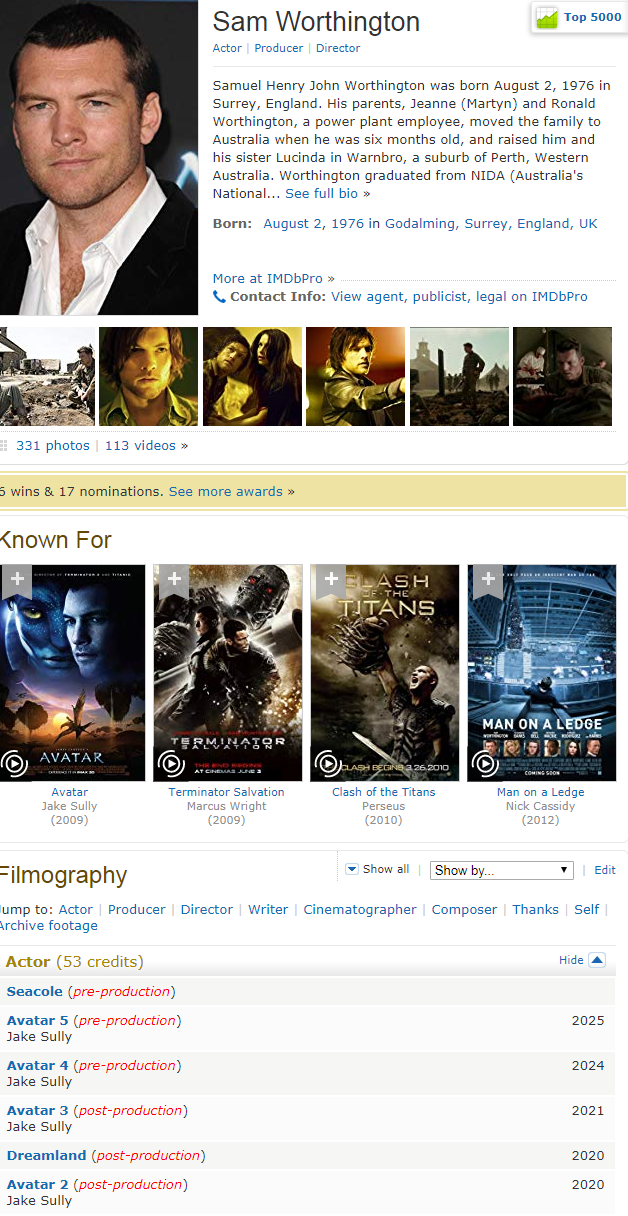
Task: Open the battlefield church scene thumbnail
Action: click(x=459, y=376)
